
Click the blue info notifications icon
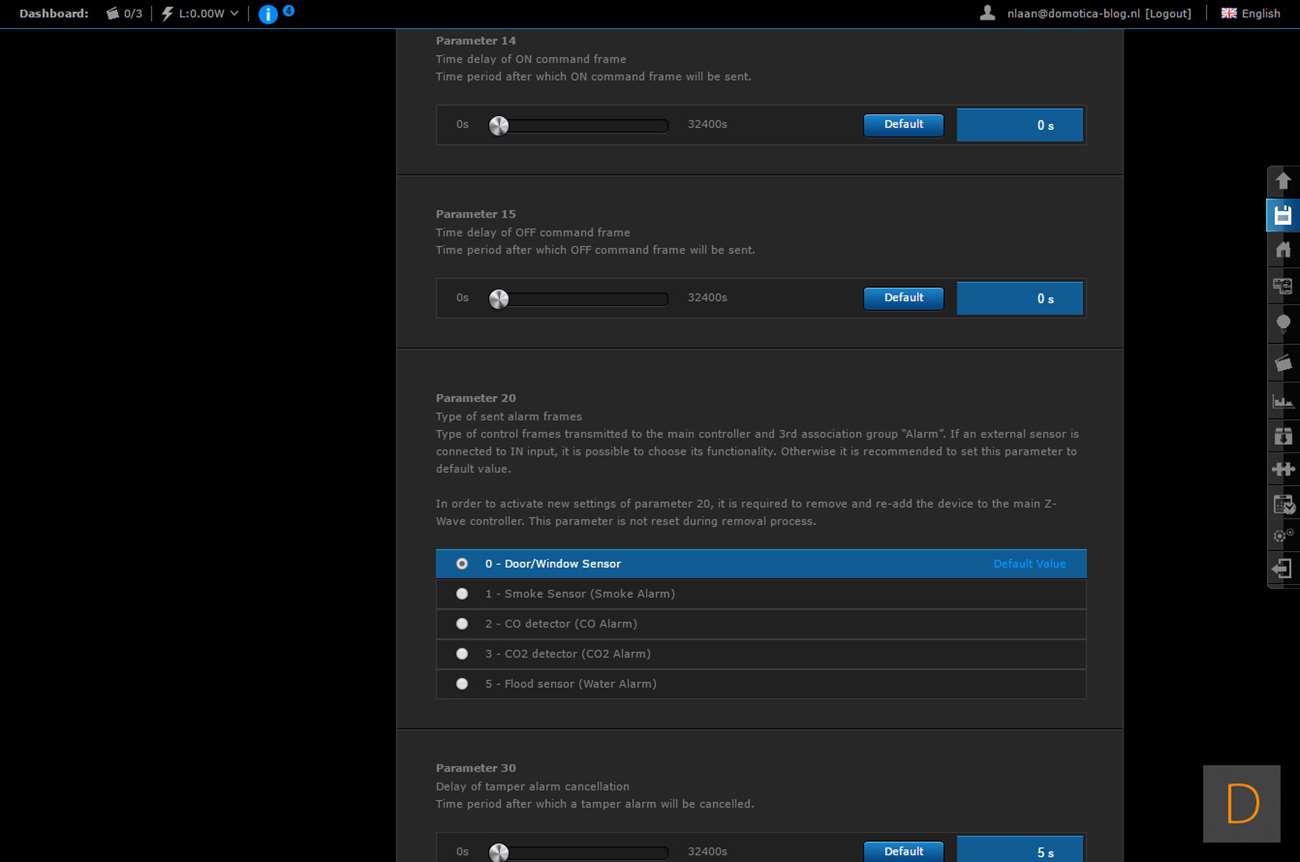(x=268, y=14)
